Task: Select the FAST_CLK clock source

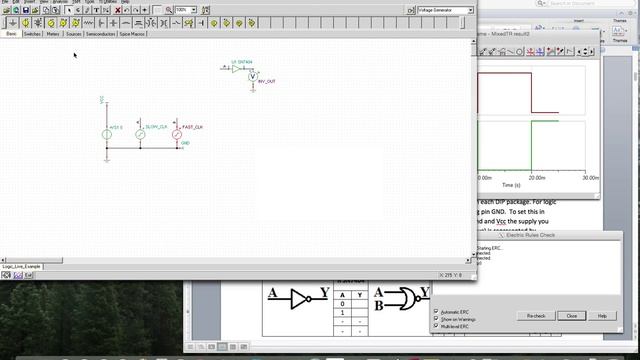Action: [177, 134]
